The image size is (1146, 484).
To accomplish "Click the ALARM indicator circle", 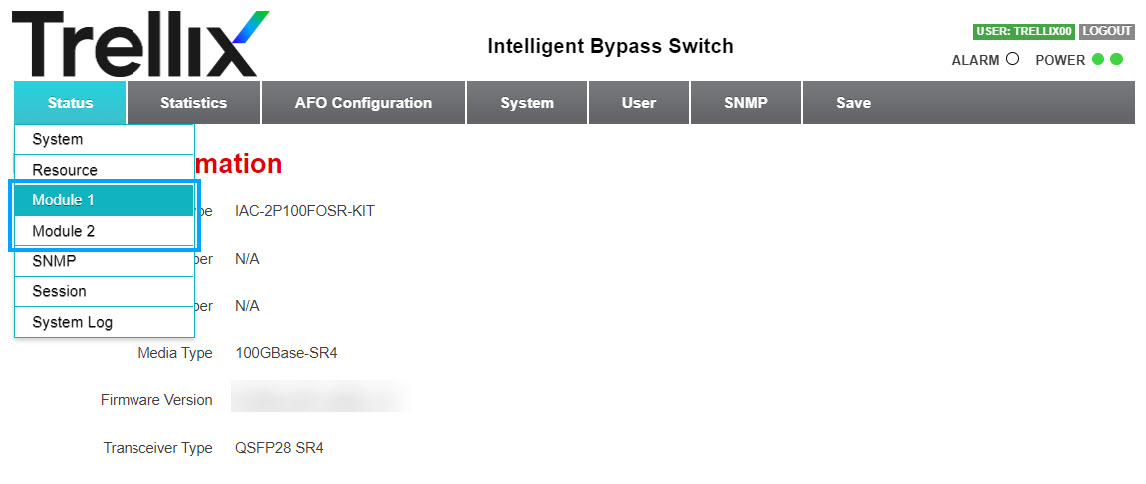I will point(1012,59).
